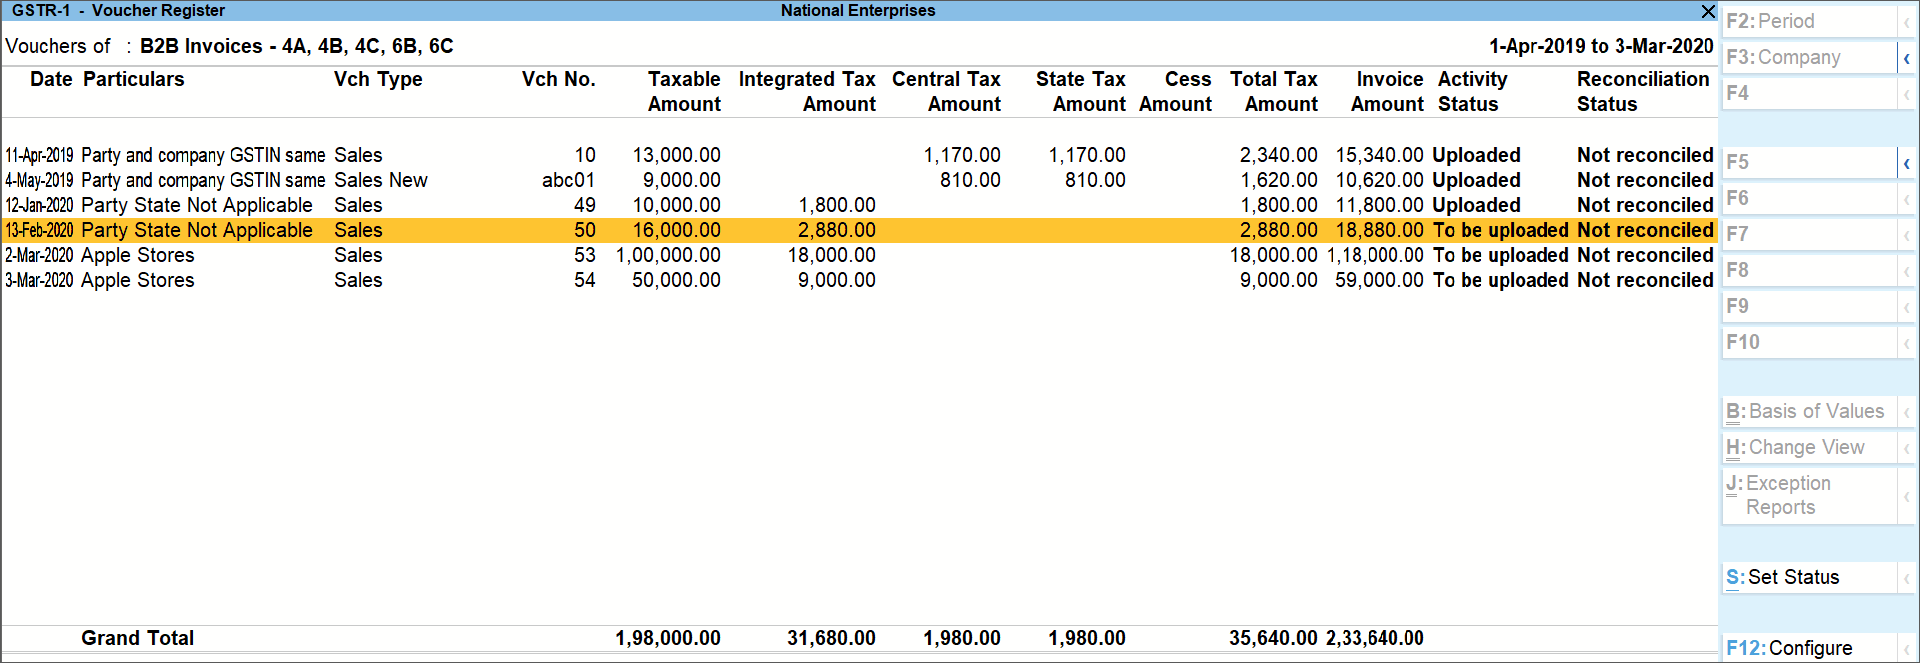
Task: Expand the chevron beside B: Basis of Values
Action: tap(1907, 412)
